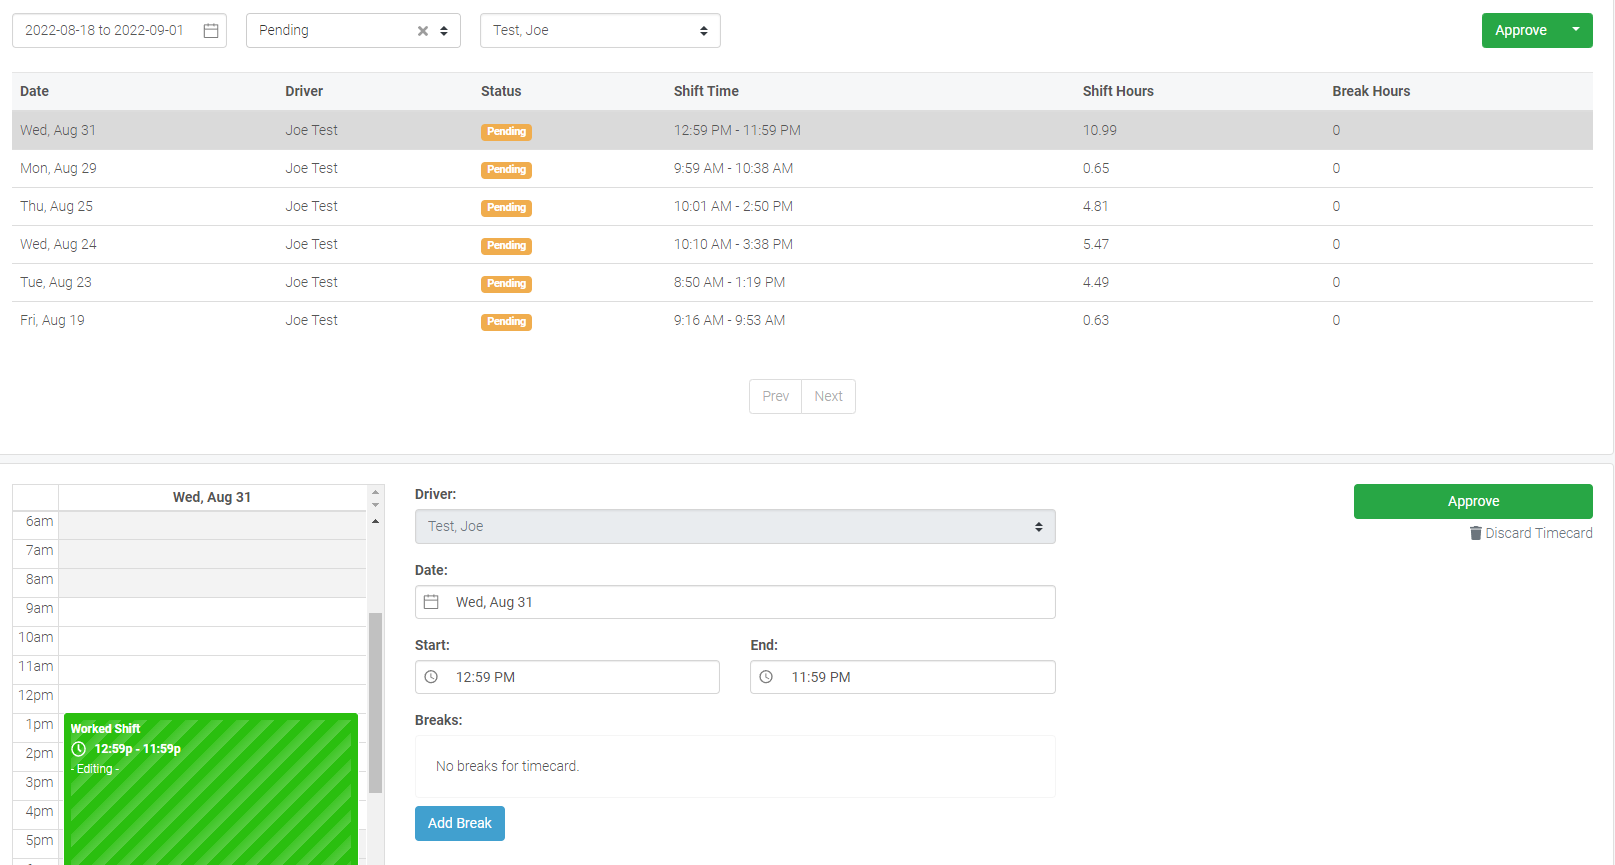Click the Date column header
This screenshot has width=1615, height=865.
click(x=35, y=91)
